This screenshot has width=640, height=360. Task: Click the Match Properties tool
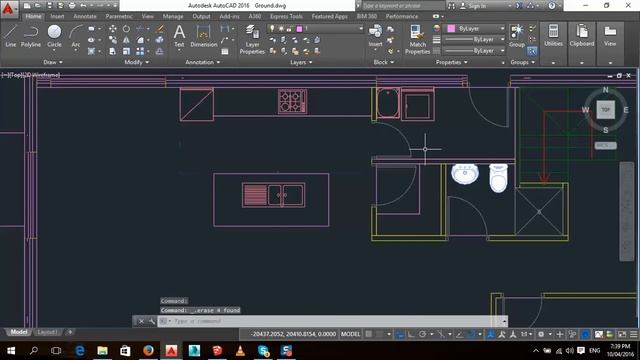[x=417, y=39]
